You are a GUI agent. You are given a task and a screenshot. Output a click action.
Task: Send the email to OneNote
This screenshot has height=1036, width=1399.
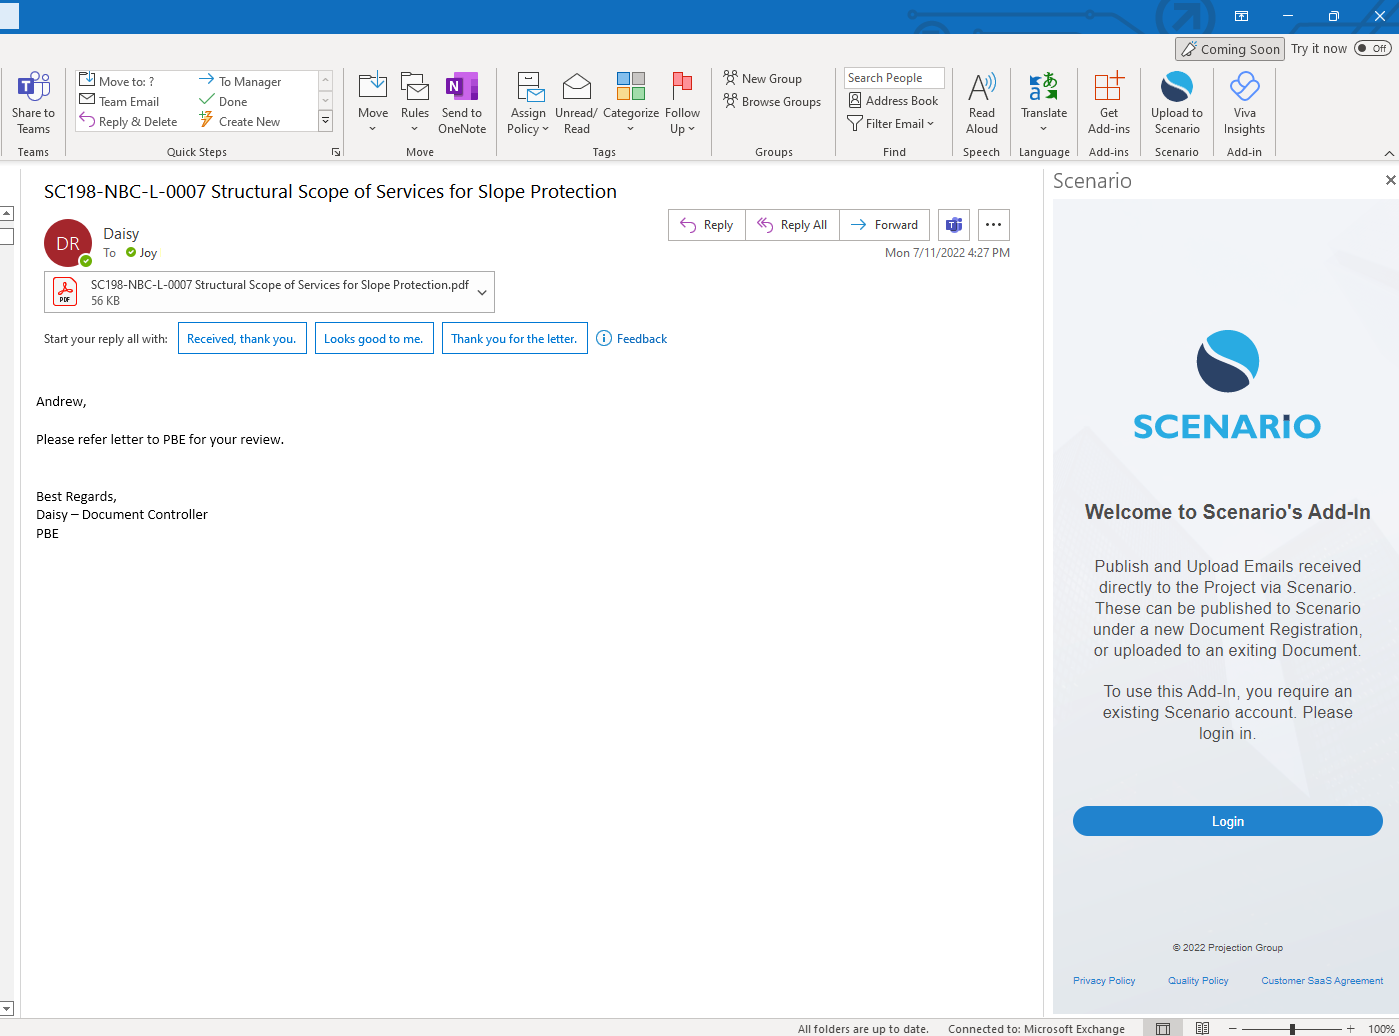[461, 100]
